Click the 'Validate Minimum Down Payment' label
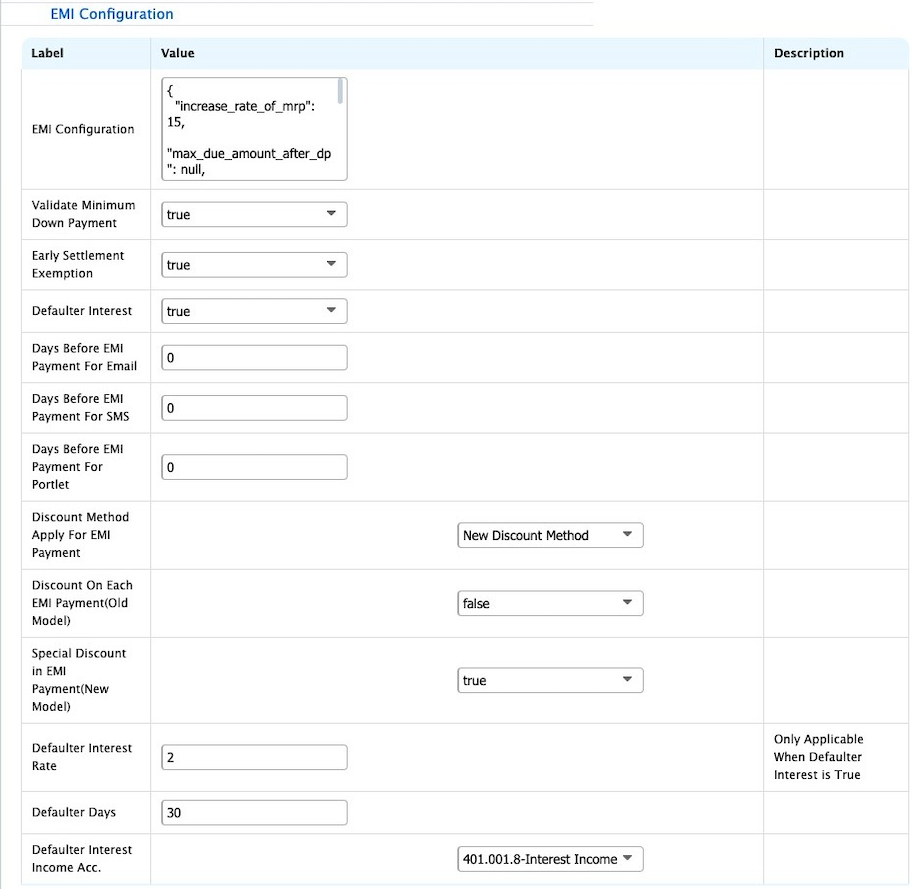 click(x=83, y=214)
